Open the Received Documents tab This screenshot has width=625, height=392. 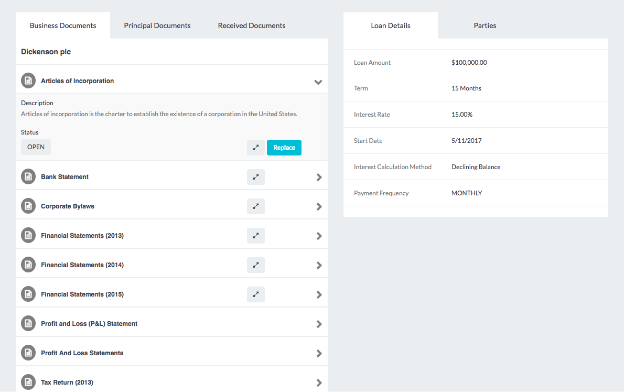252,26
